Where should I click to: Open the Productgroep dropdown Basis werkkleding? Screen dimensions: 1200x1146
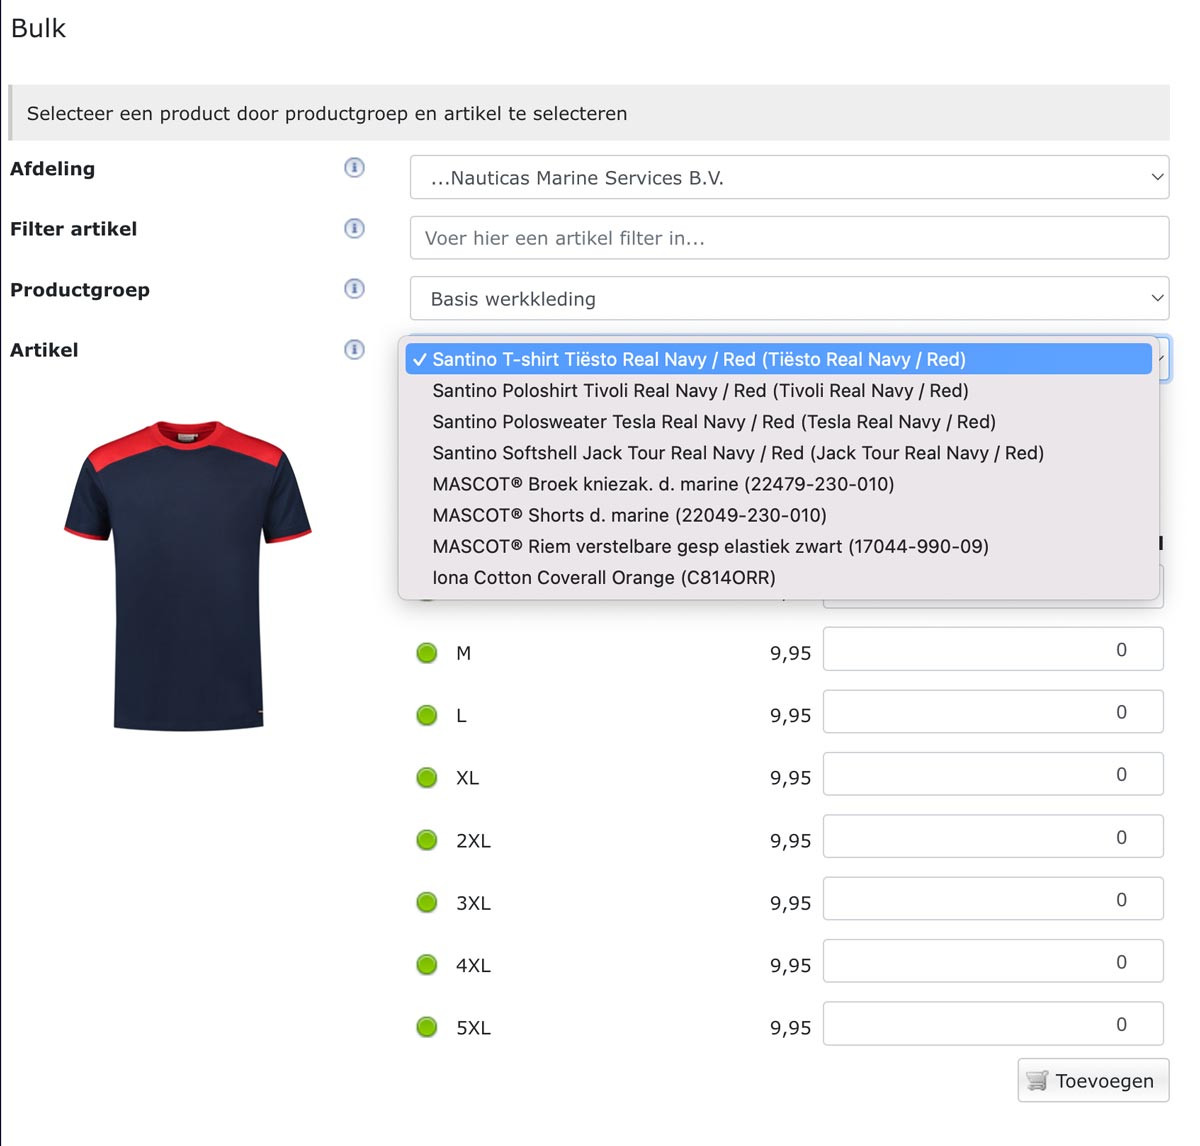tap(789, 298)
